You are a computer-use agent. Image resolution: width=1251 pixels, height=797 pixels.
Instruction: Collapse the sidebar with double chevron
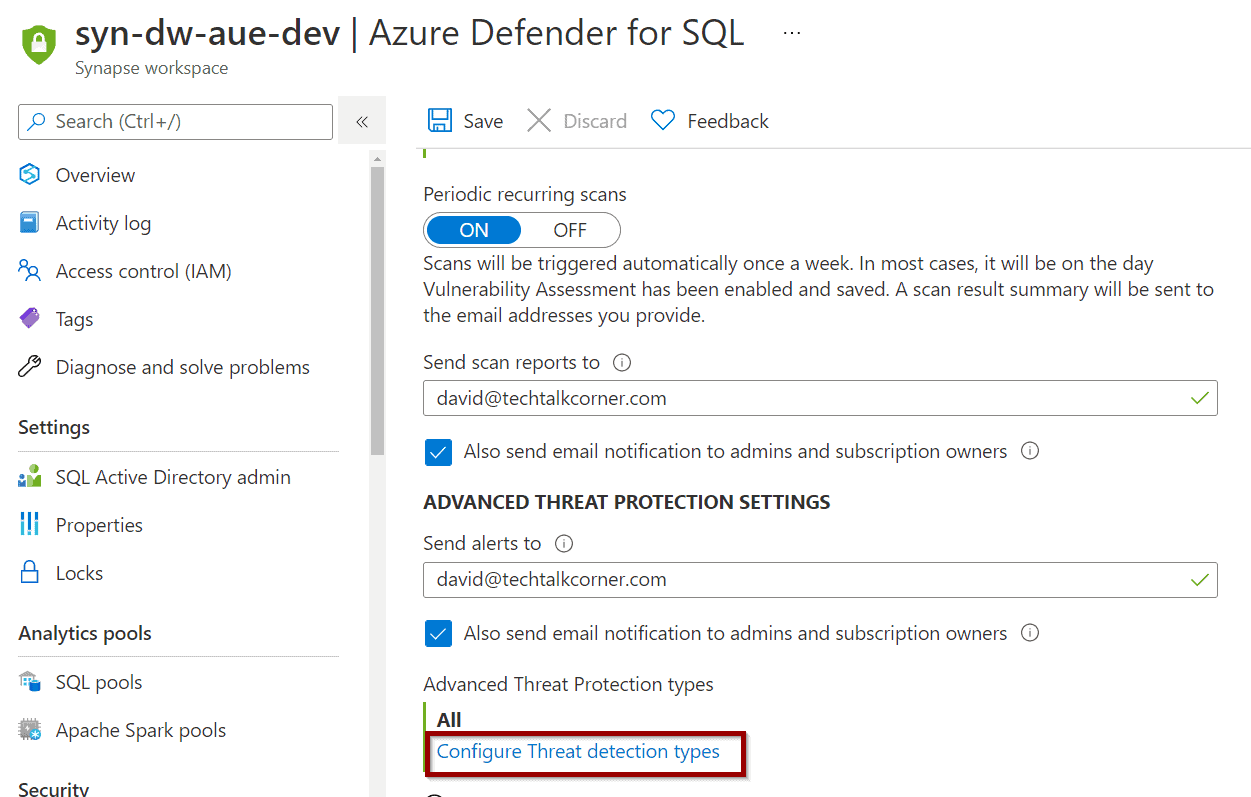click(362, 122)
